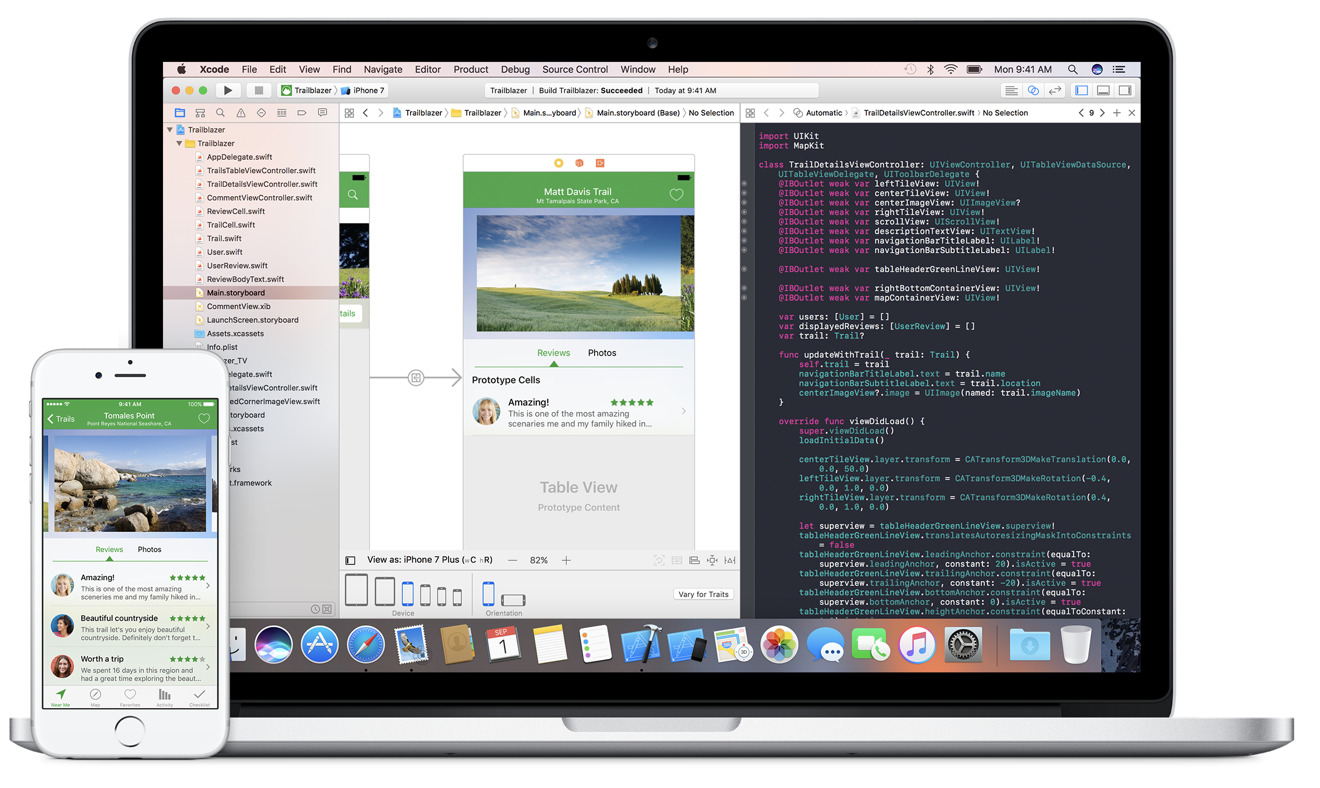Open the Navigate menu

click(x=383, y=69)
